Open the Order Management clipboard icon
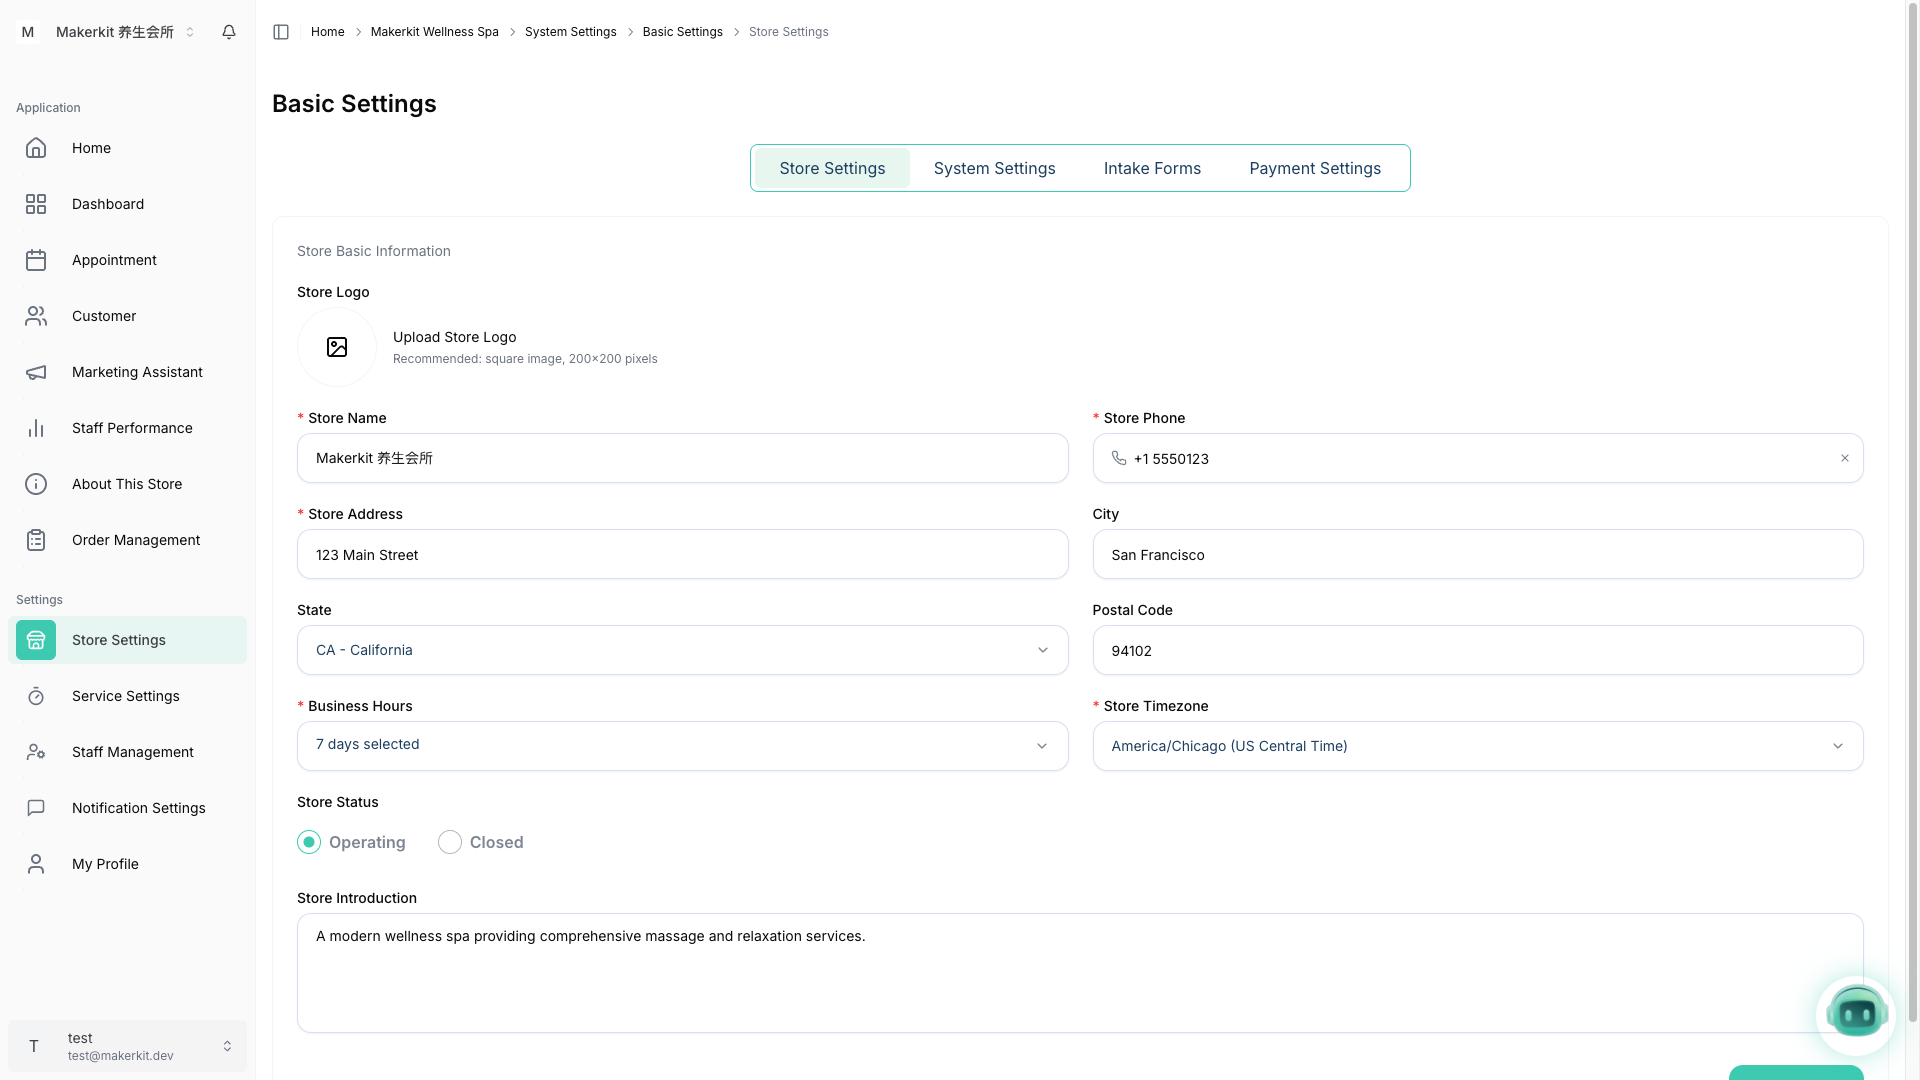 (x=36, y=540)
